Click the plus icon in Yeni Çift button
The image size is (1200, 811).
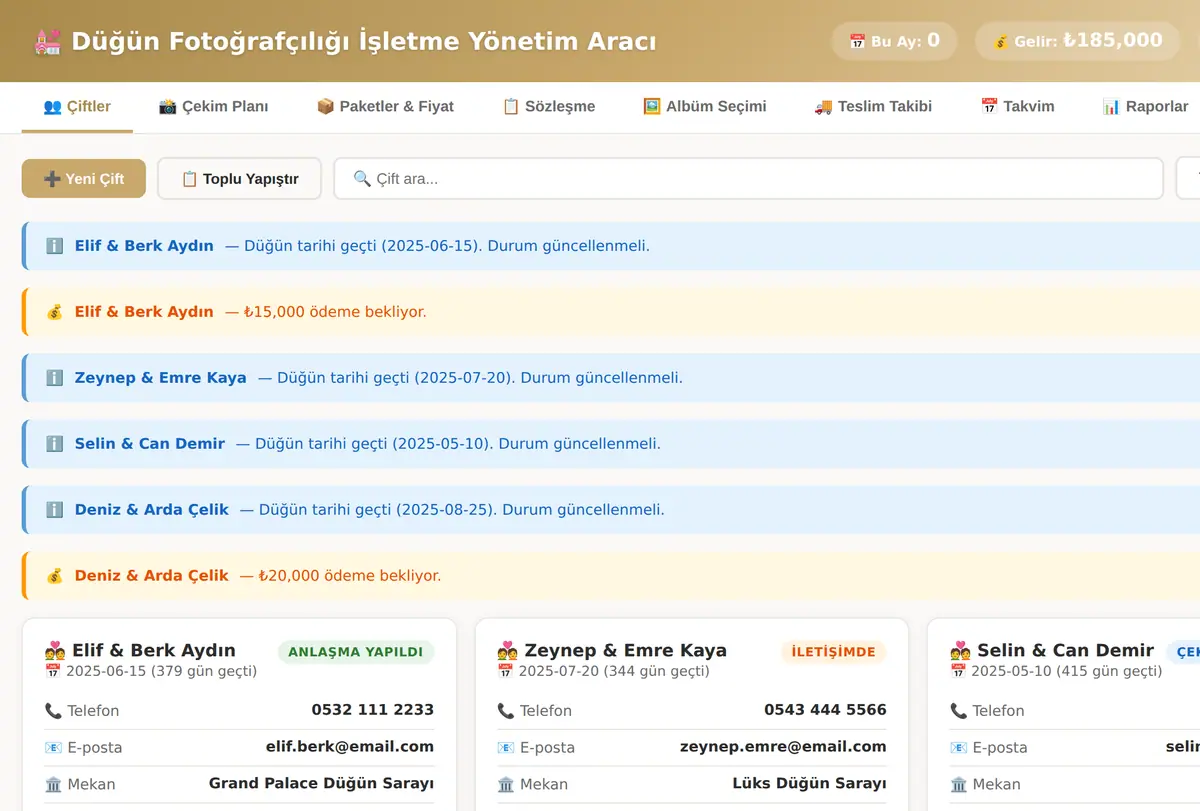(53, 179)
